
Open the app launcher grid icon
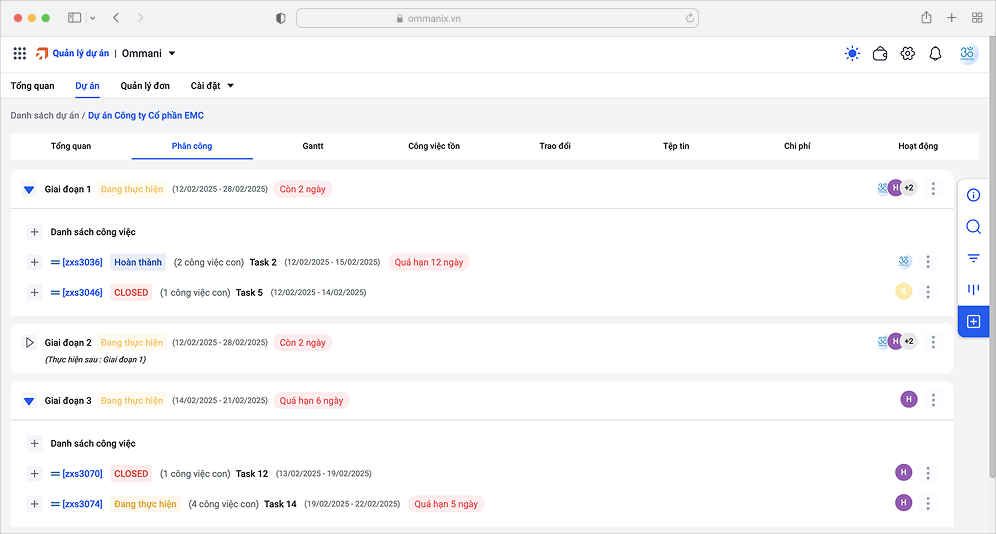point(20,53)
